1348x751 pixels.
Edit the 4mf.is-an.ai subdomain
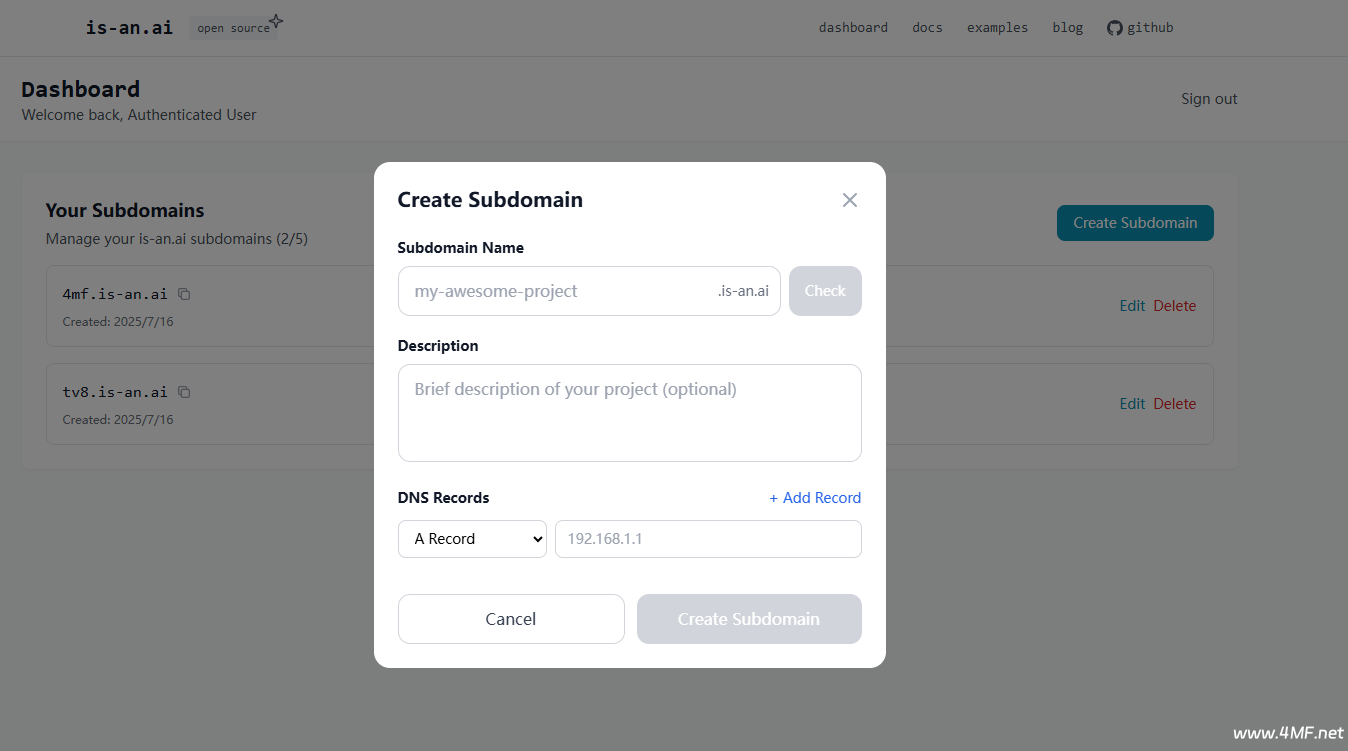(1132, 306)
